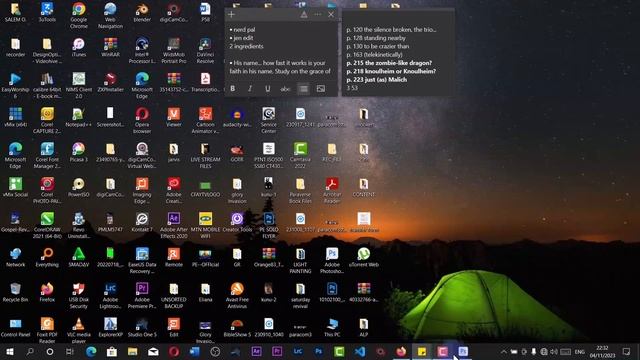The height and width of the screenshot is (360, 640).
Task: Open the iTunes desktop shortcut
Action: pos(79,47)
